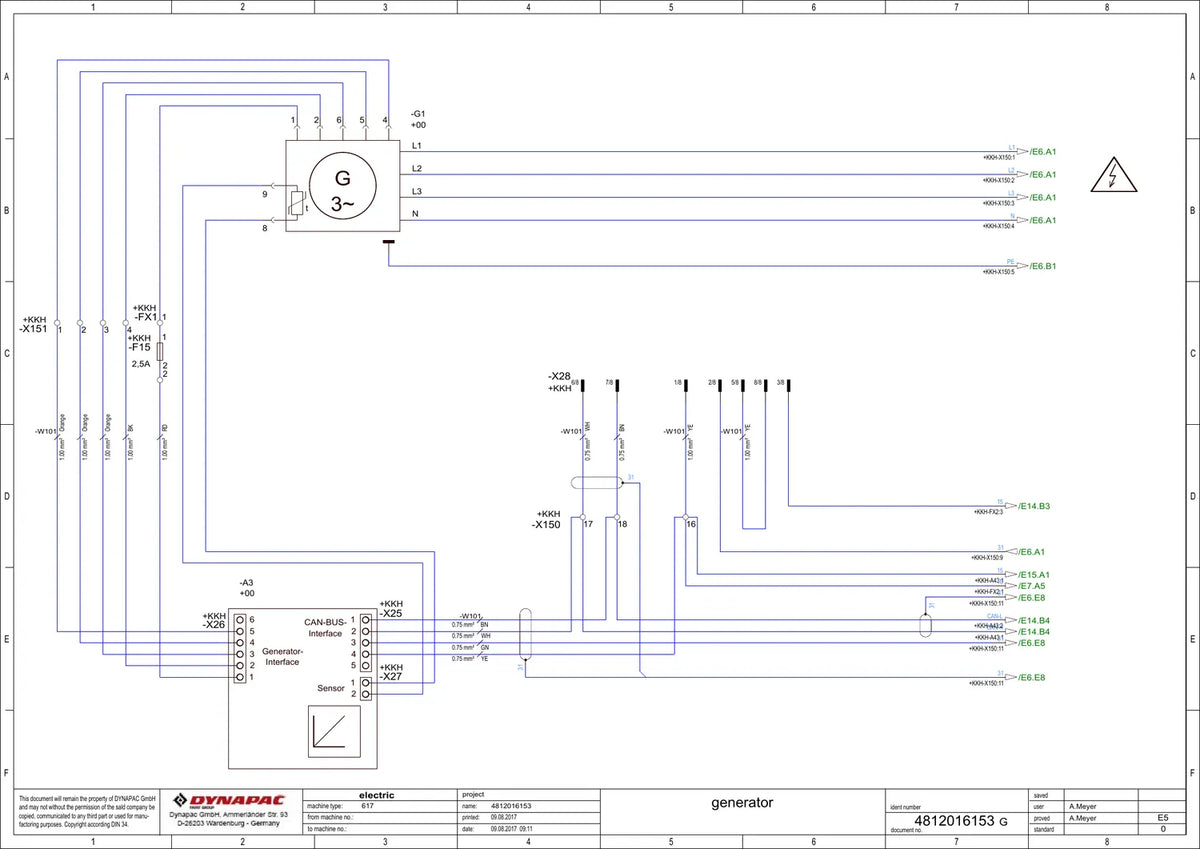Click A.Meyer in the user row

coord(1084,805)
